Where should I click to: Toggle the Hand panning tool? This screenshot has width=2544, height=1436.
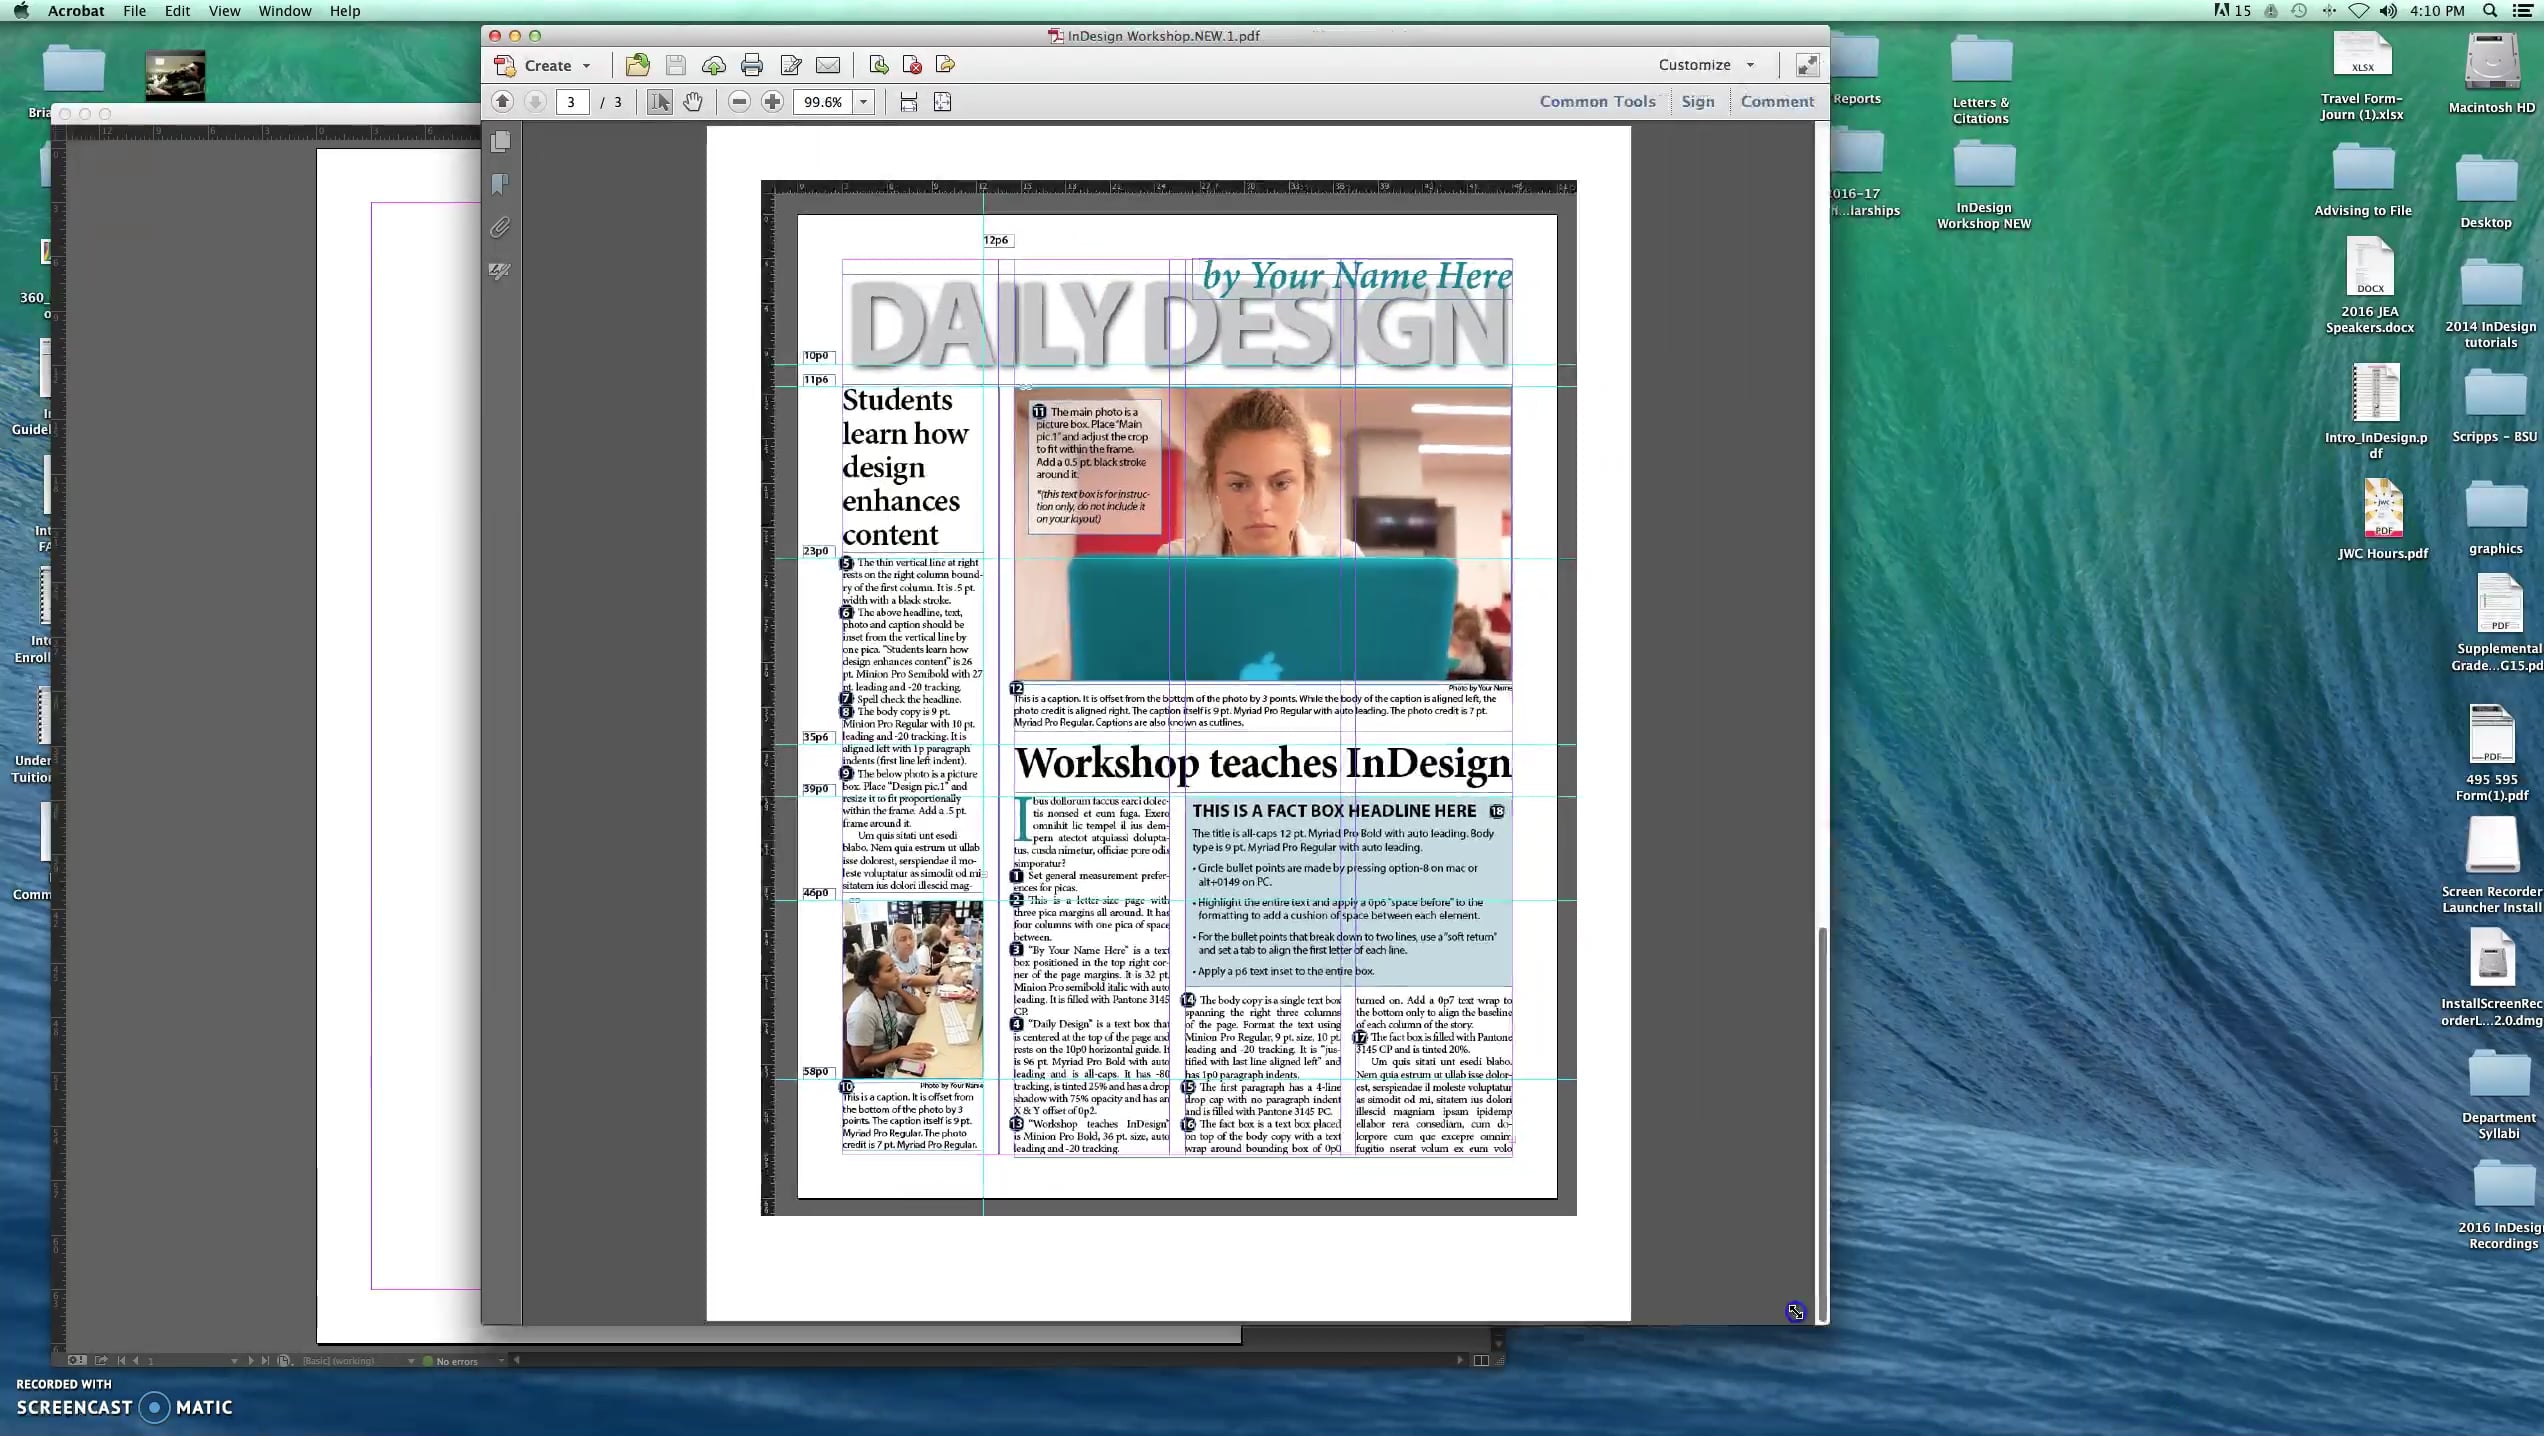click(693, 101)
